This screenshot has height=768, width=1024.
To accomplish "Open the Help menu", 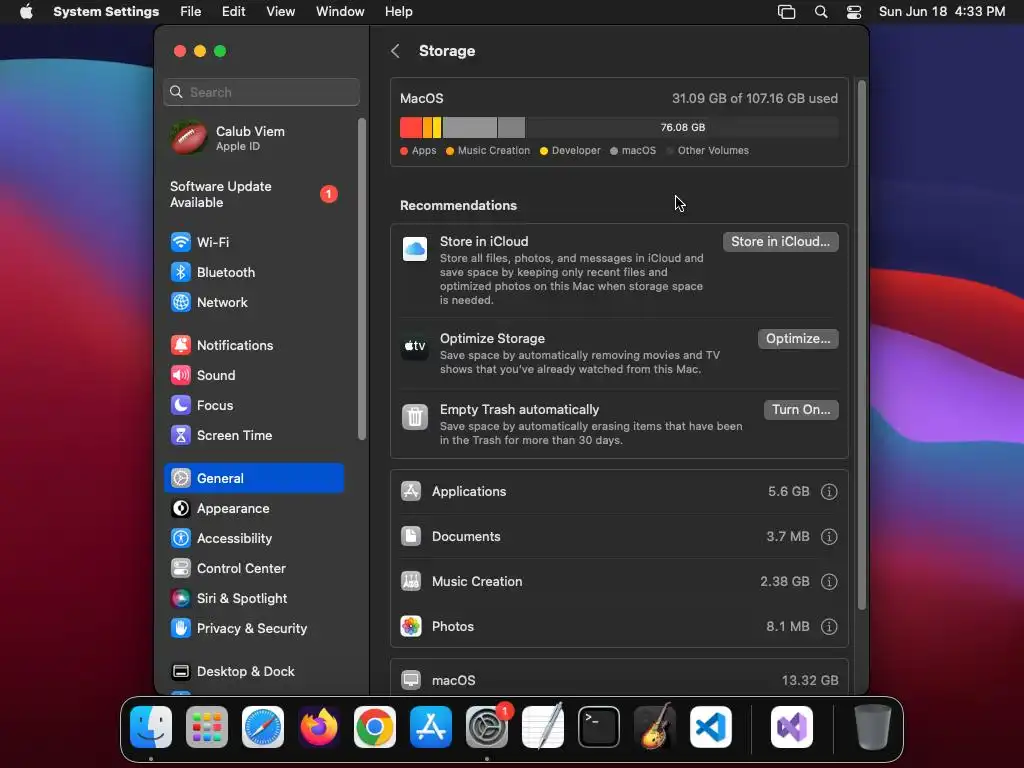I will click(398, 12).
